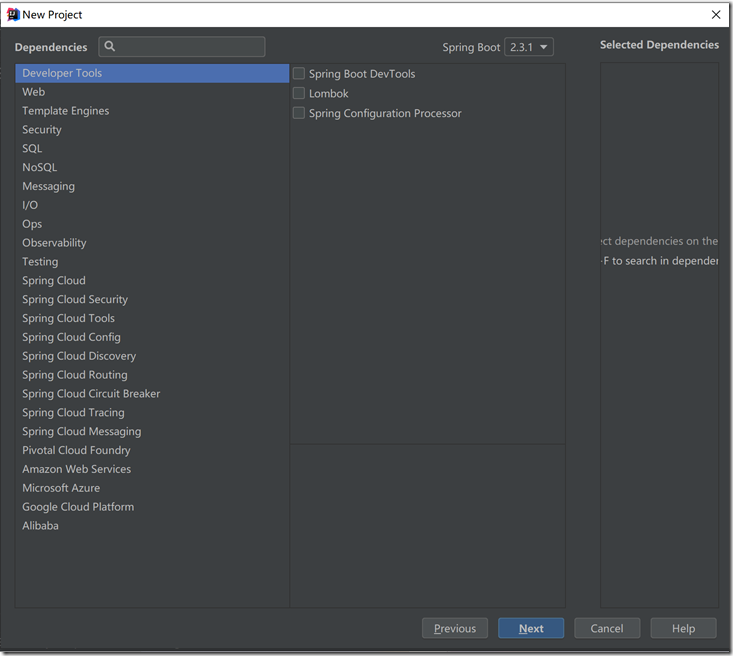Open Spring Cloud Security category

click(152, 299)
